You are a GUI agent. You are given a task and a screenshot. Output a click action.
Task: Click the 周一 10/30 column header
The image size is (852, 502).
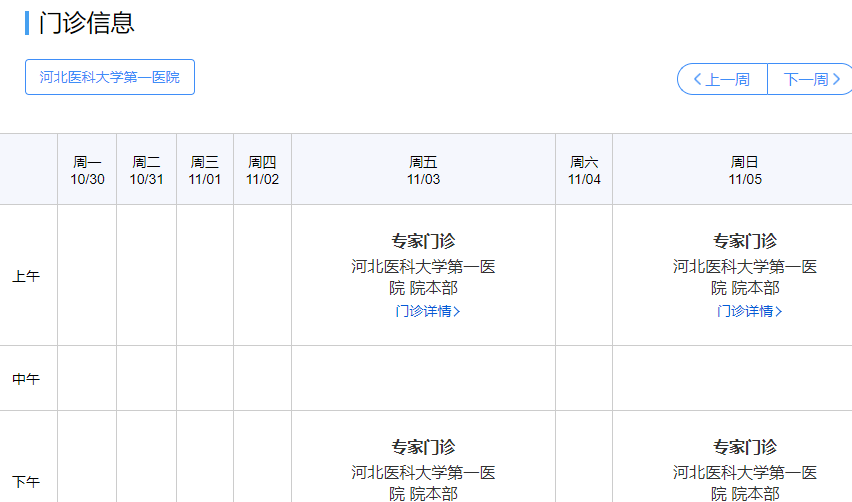pyautogui.click(x=87, y=170)
